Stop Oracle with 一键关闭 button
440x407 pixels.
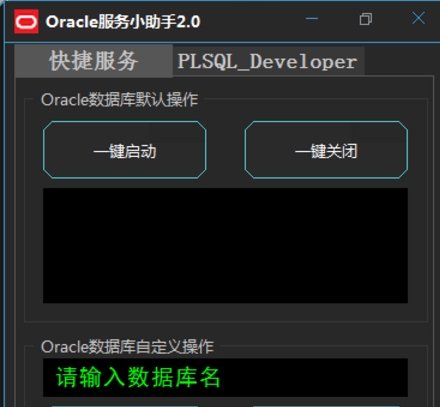pos(326,150)
